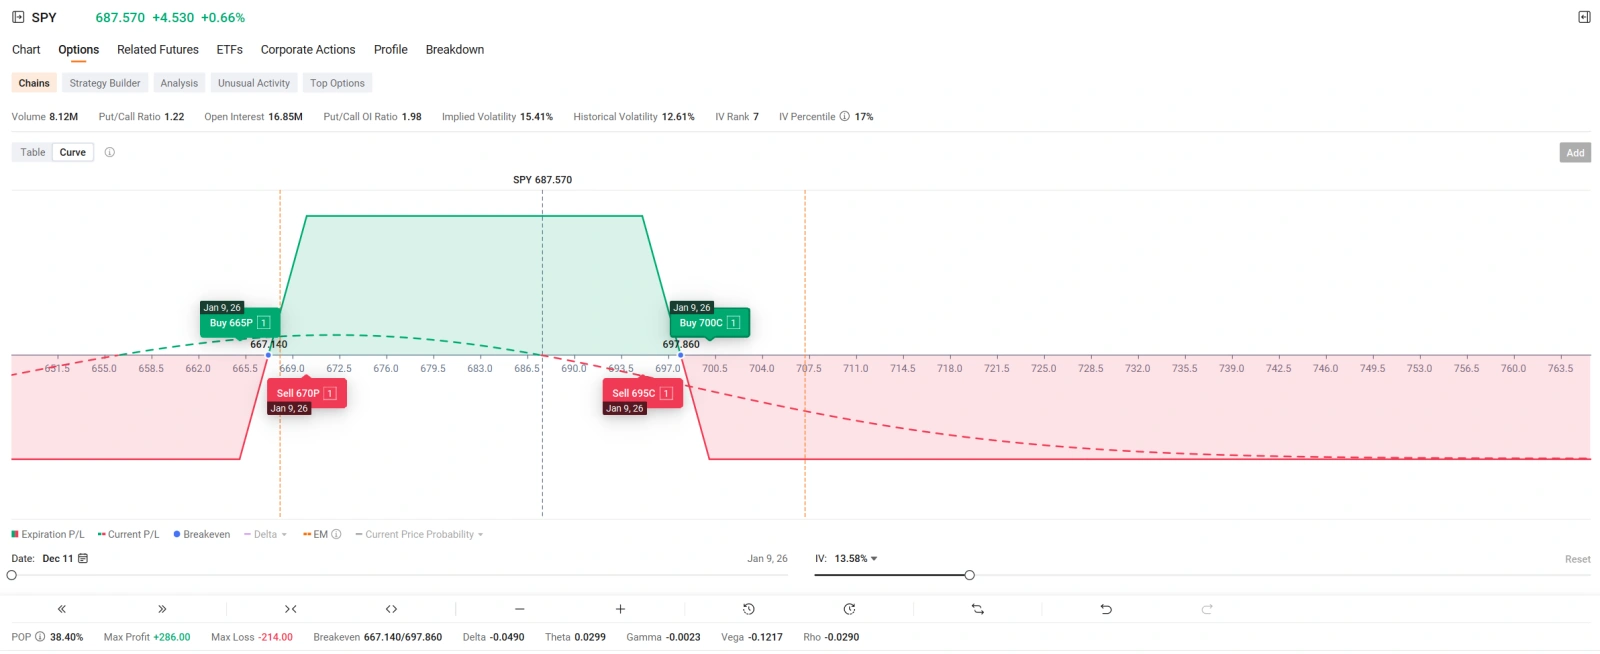
Task: Expand the Delta legend dropdown
Action: point(265,535)
